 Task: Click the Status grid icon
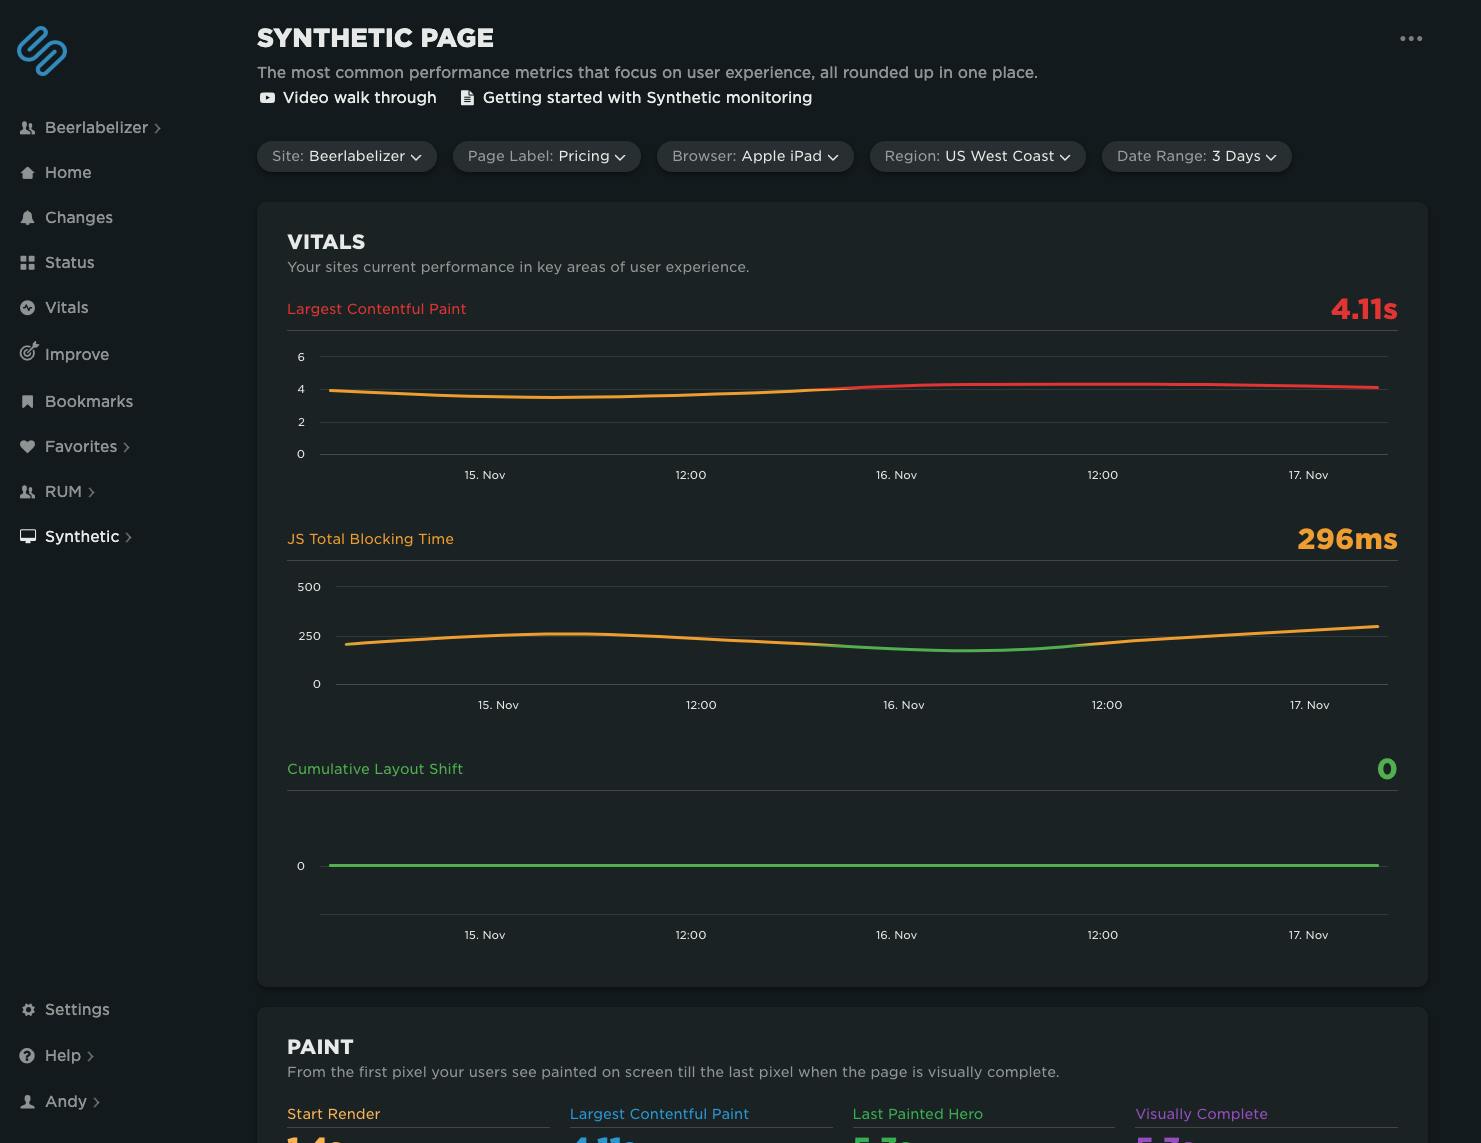point(28,263)
